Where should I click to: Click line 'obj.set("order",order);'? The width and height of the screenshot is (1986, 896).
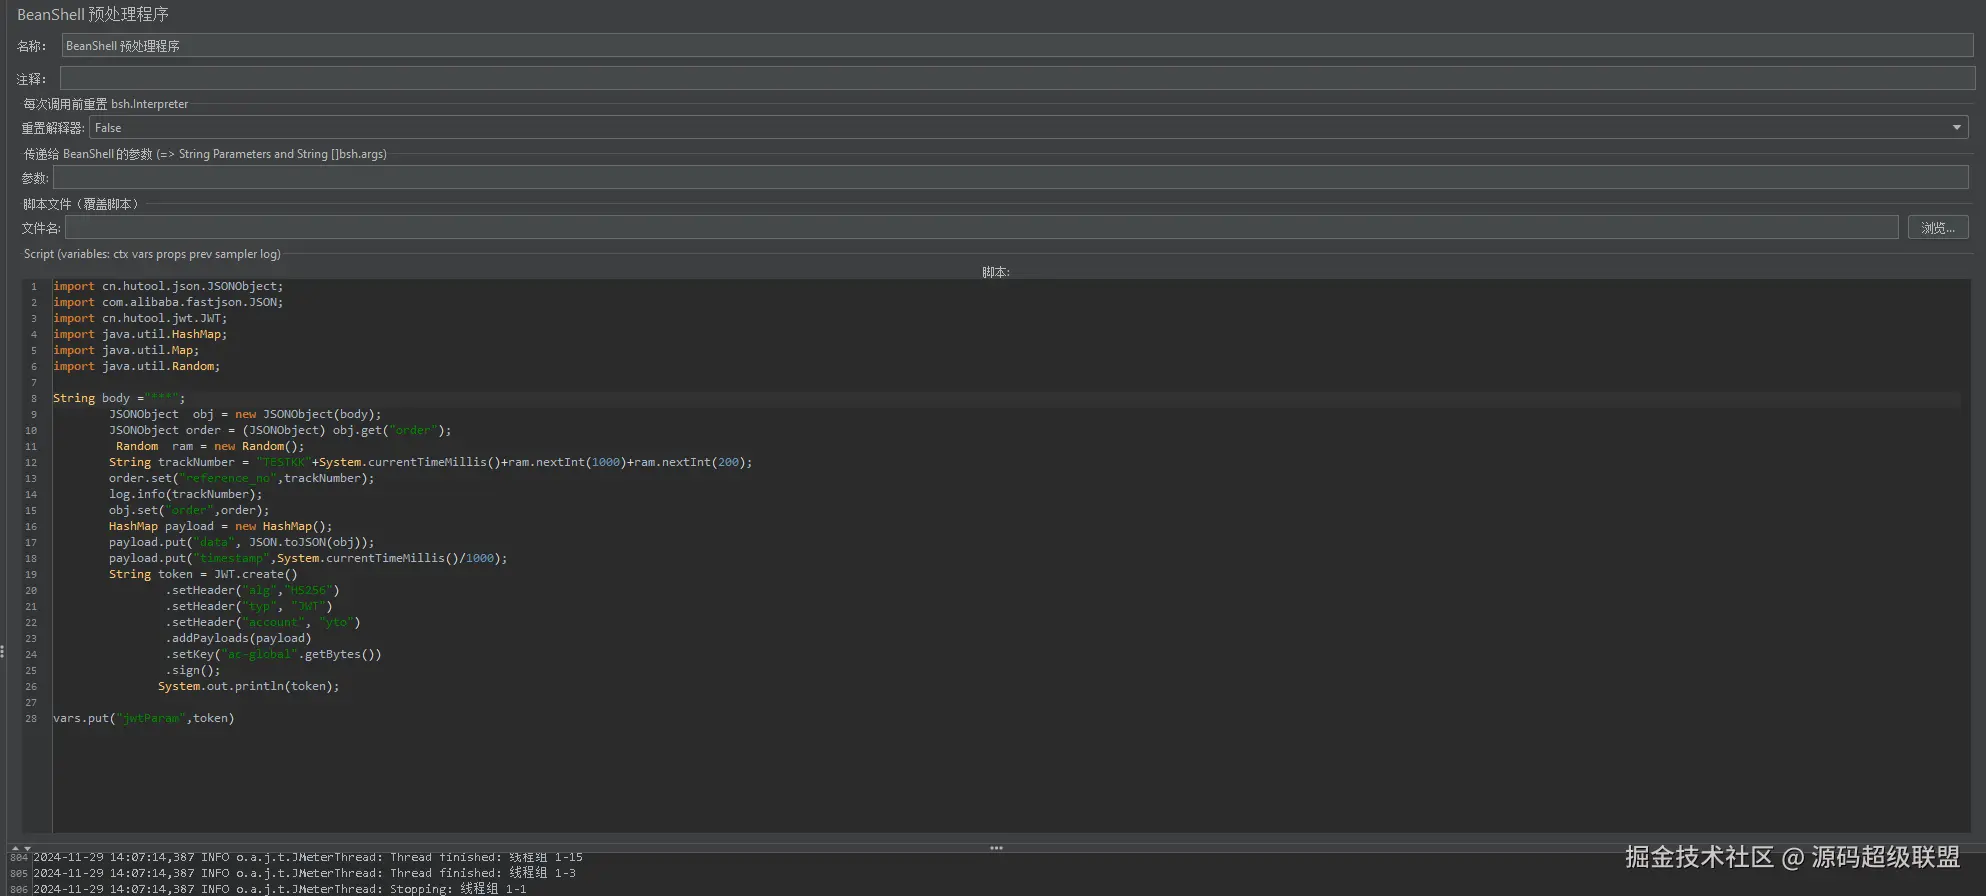189,510
